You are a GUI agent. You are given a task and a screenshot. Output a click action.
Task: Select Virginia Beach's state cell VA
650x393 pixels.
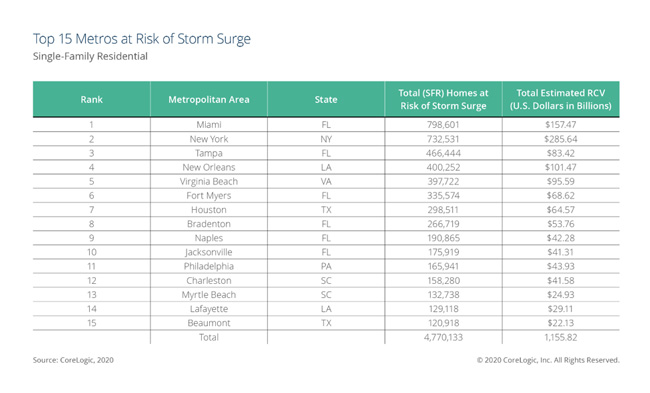click(x=326, y=181)
